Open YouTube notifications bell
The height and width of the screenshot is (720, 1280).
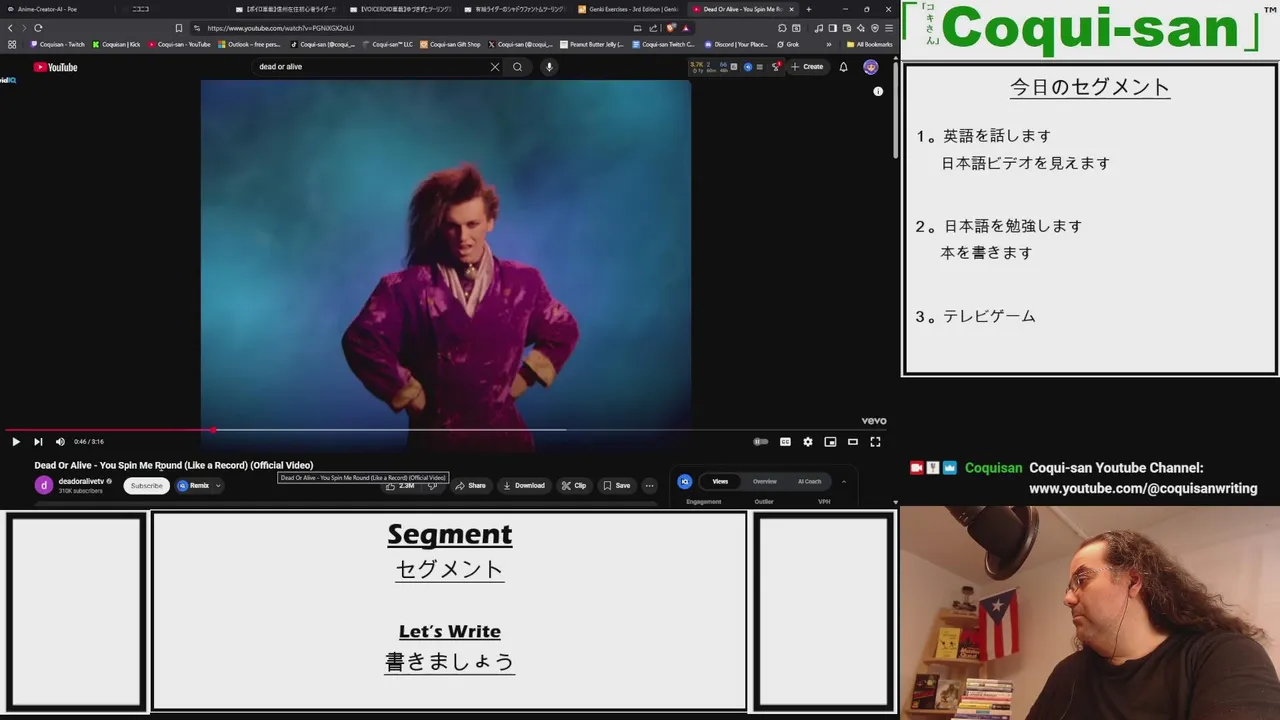(x=843, y=67)
